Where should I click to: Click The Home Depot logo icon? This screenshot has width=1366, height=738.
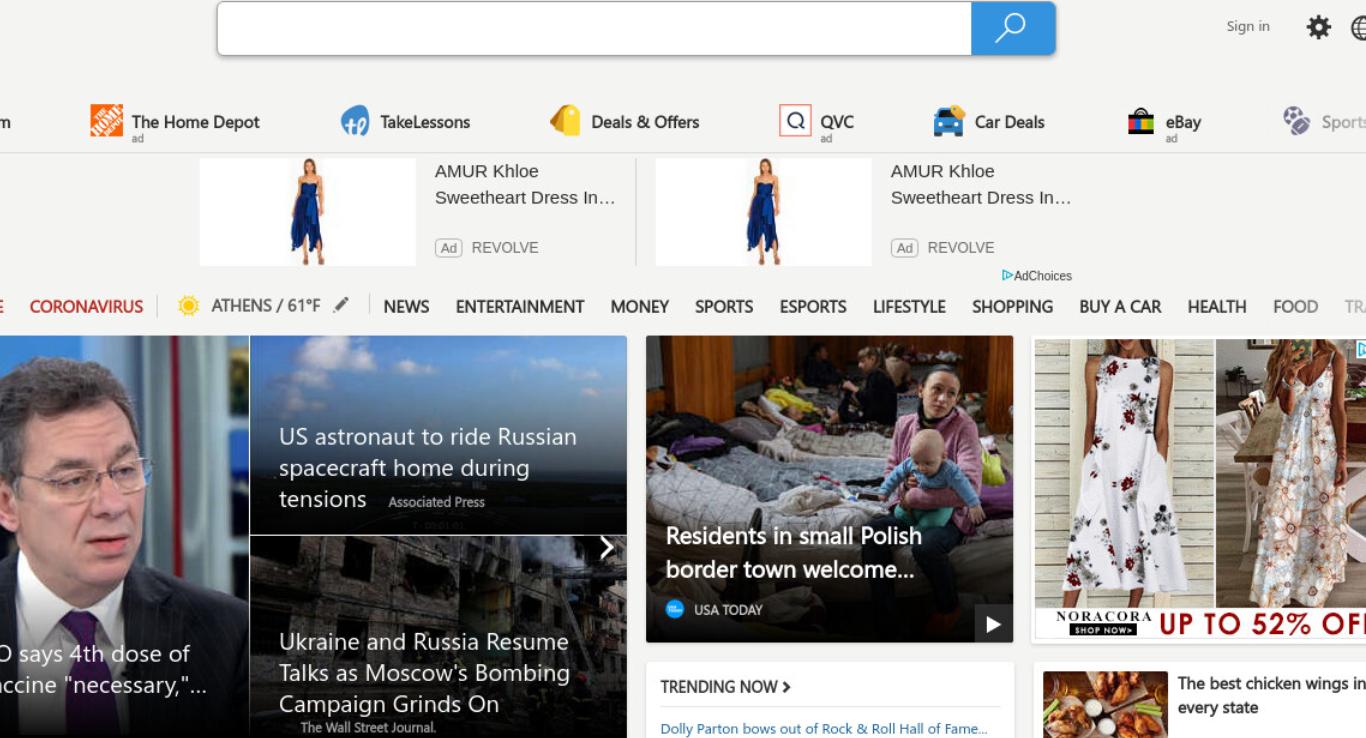(x=106, y=120)
